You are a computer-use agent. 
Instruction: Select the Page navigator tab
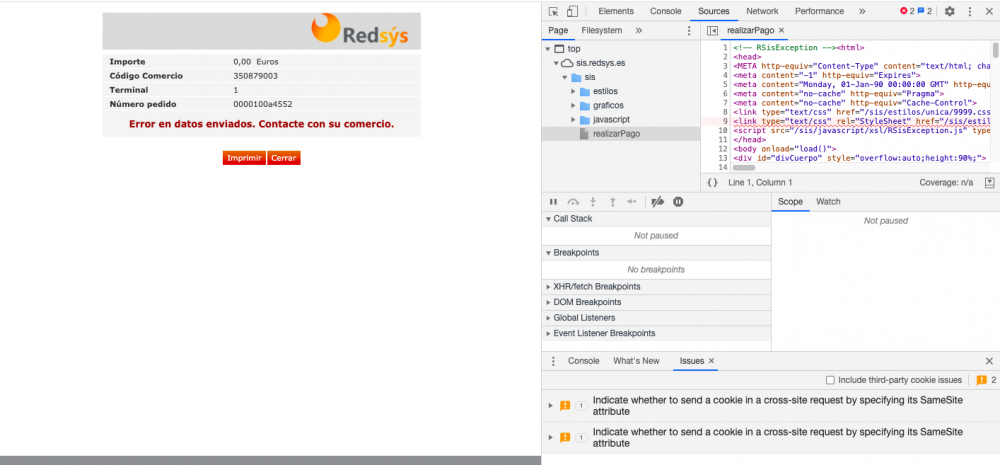tap(558, 30)
